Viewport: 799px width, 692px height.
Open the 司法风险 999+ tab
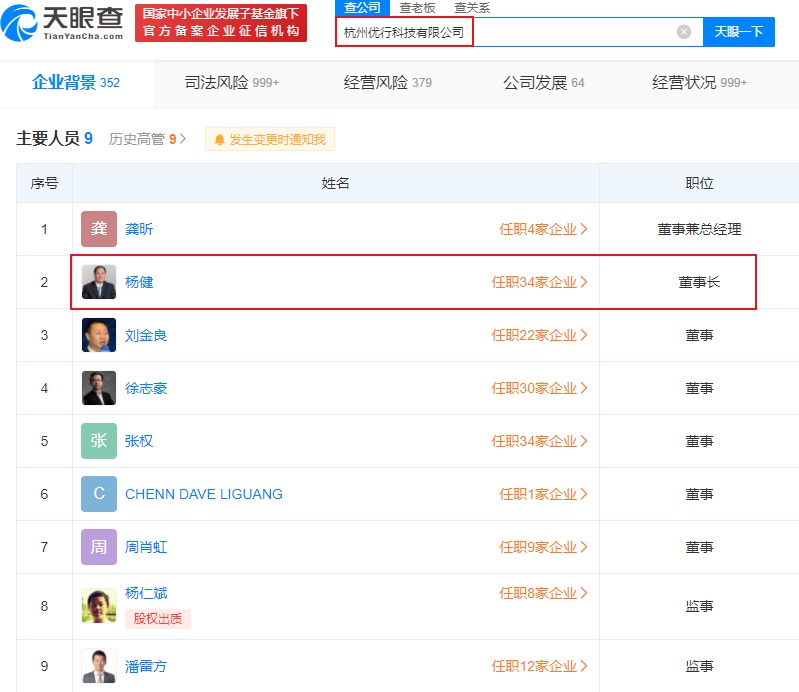pyautogui.click(x=232, y=83)
